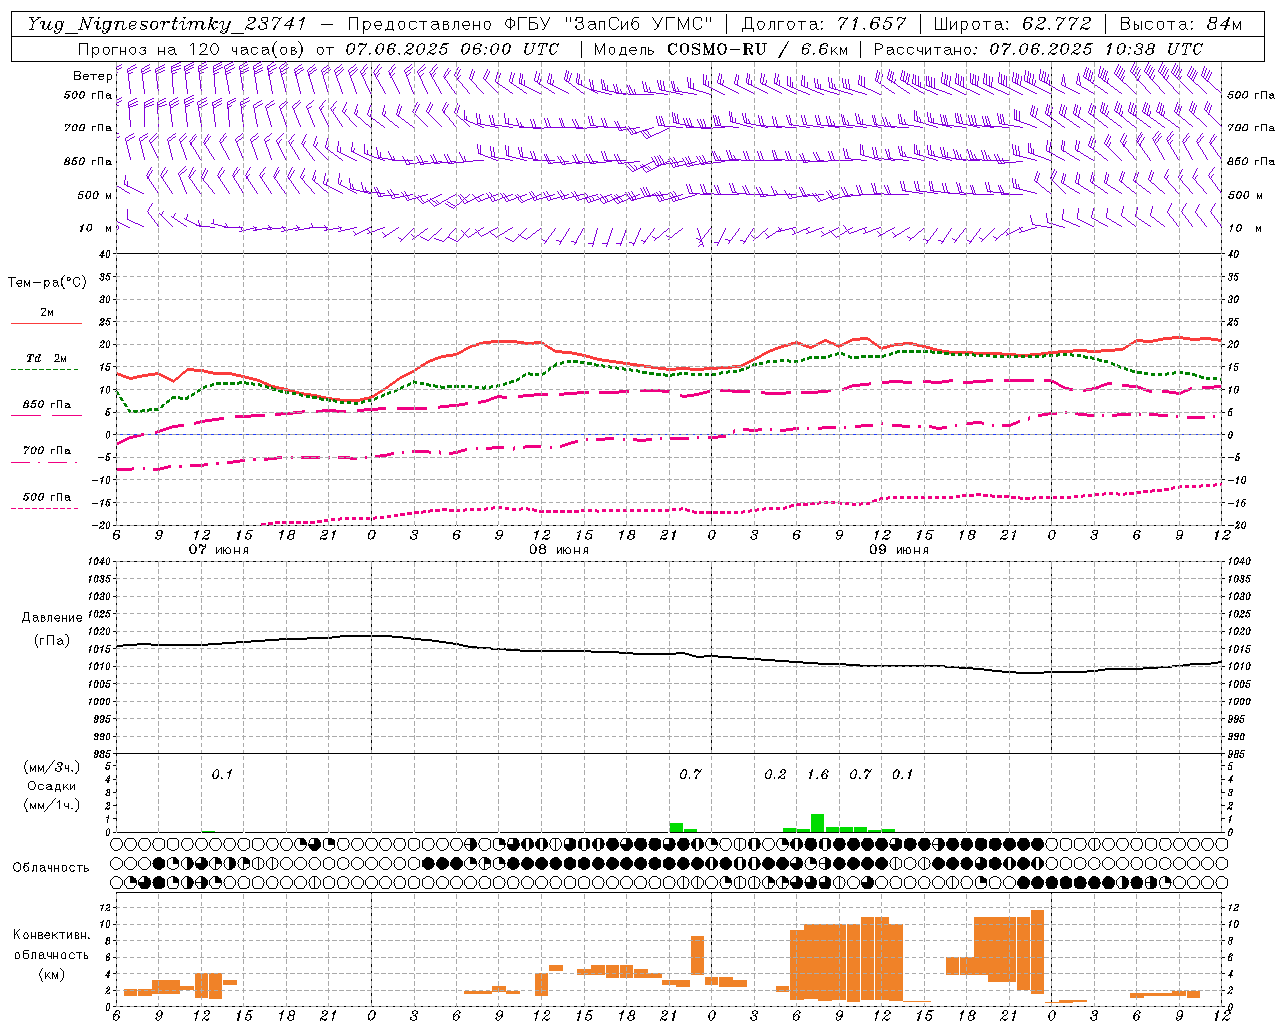1280x1024 pixels.
Task: Click the tallest green precipitation bar
Action: [x=818, y=823]
